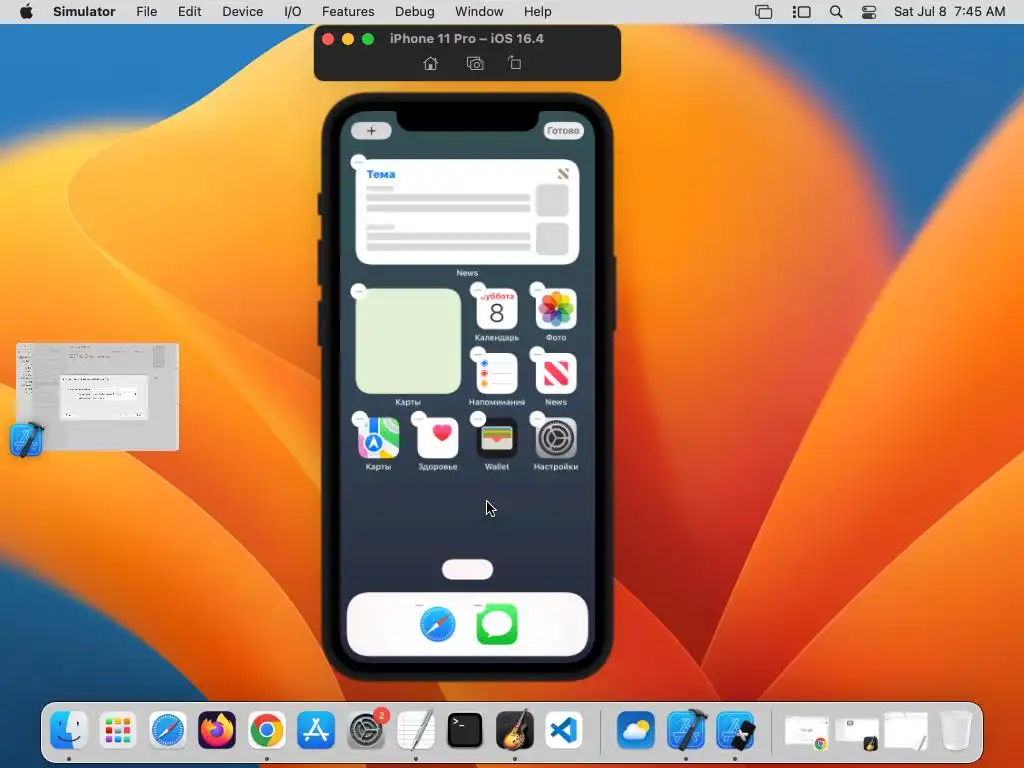Open Weather from the macOS Dock
The width and height of the screenshot is (1024, 768).
pyautogui.click(x=635, y=729)
